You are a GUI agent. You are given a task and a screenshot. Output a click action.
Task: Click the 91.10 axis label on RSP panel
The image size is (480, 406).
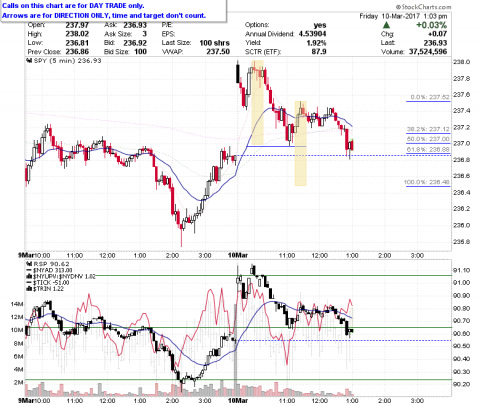point(461,270)
